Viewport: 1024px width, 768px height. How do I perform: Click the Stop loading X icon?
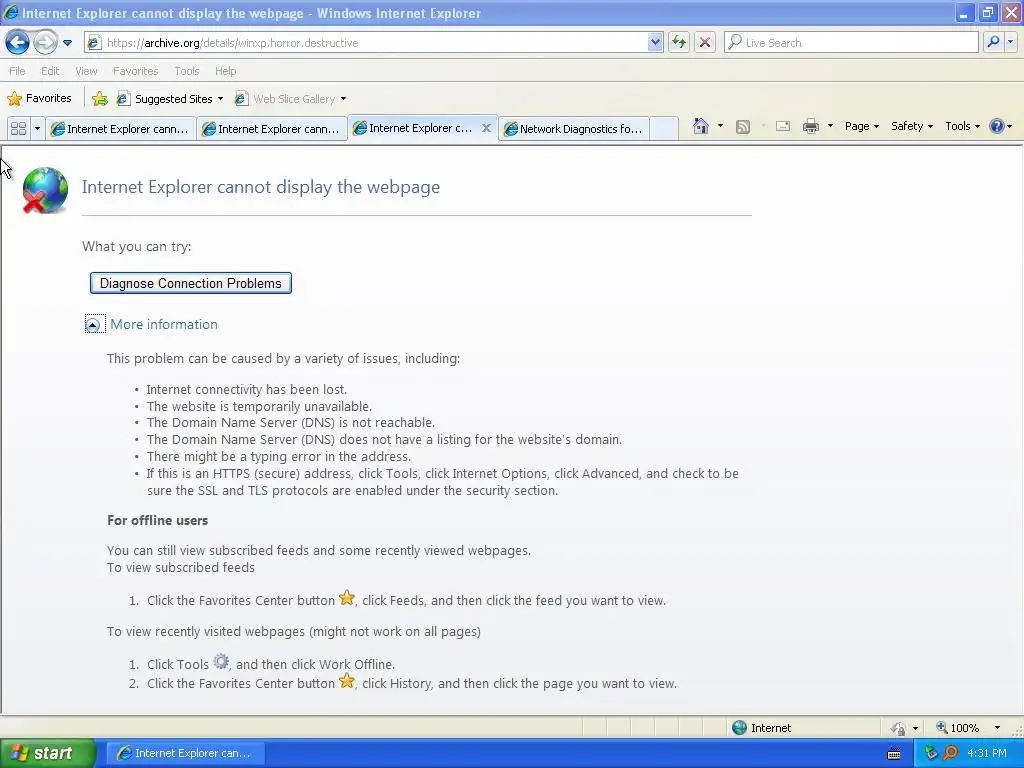click(x=705, y=42)
